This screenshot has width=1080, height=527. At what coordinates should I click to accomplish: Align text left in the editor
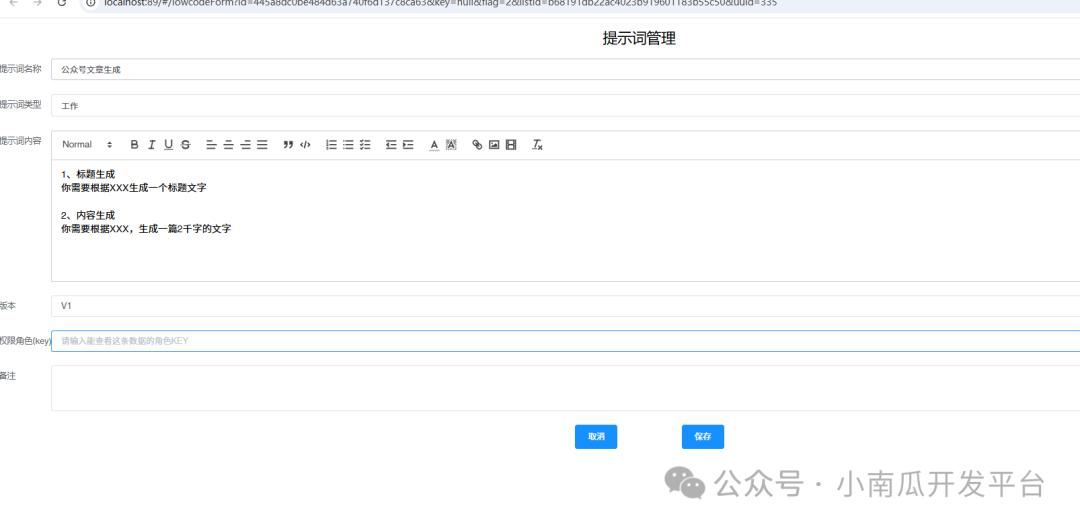211,145
